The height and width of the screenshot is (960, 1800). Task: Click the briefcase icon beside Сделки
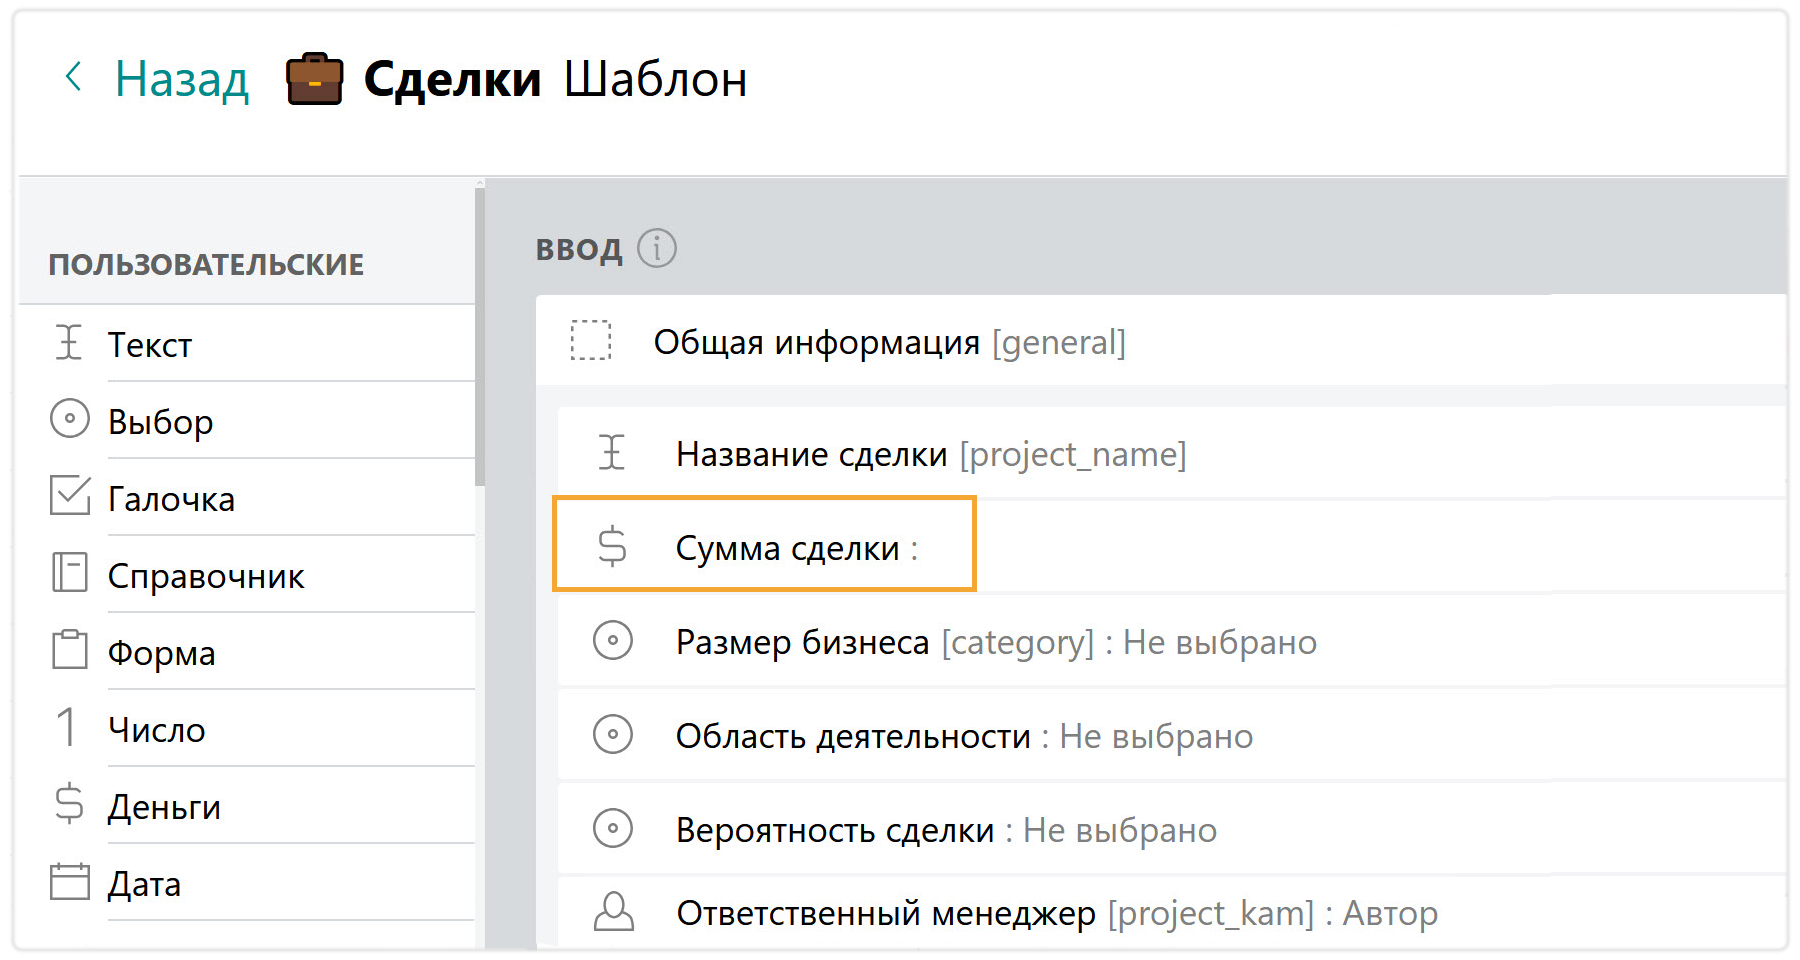click(314, 79)
